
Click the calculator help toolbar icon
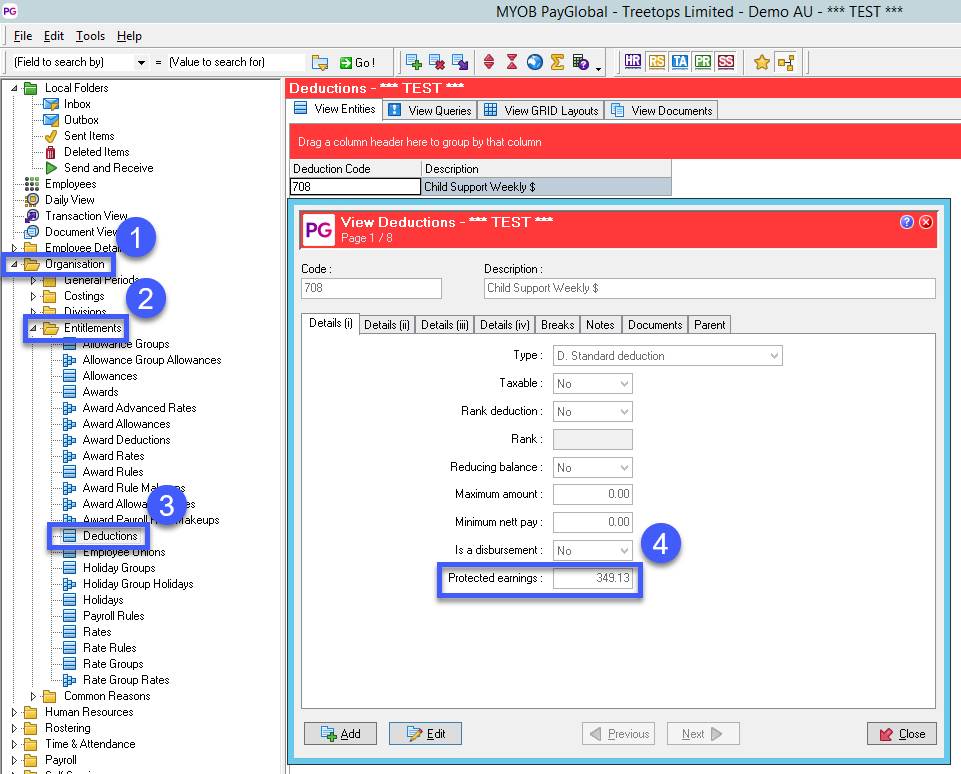pos(580,62)
